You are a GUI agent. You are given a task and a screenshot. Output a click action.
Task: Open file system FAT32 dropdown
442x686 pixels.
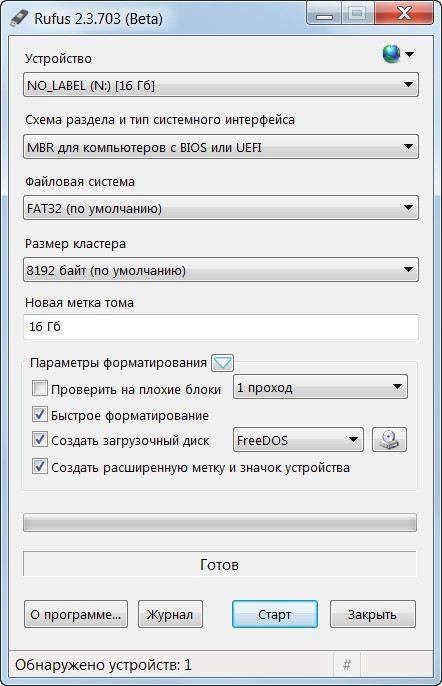[x=221, y=208]
